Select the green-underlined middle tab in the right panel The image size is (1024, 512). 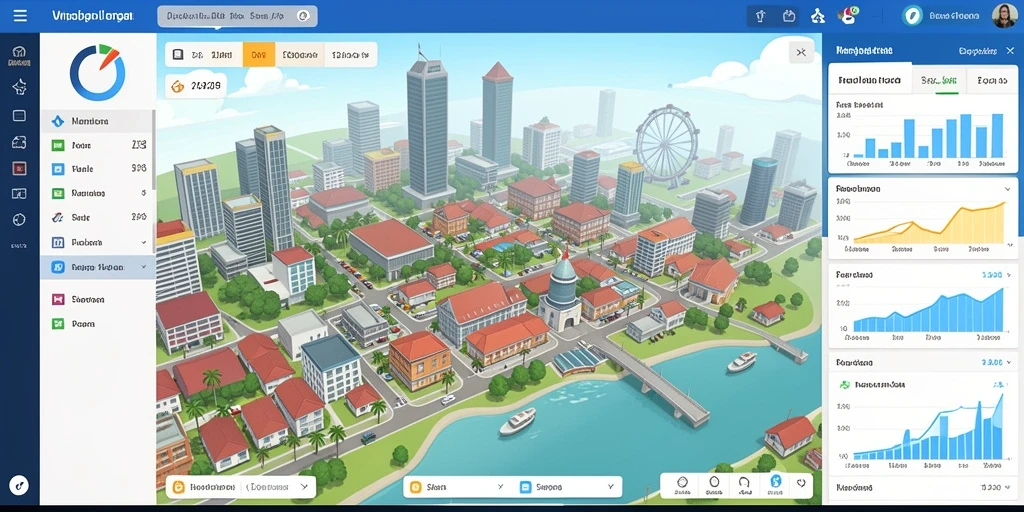[x=939, y=80]
